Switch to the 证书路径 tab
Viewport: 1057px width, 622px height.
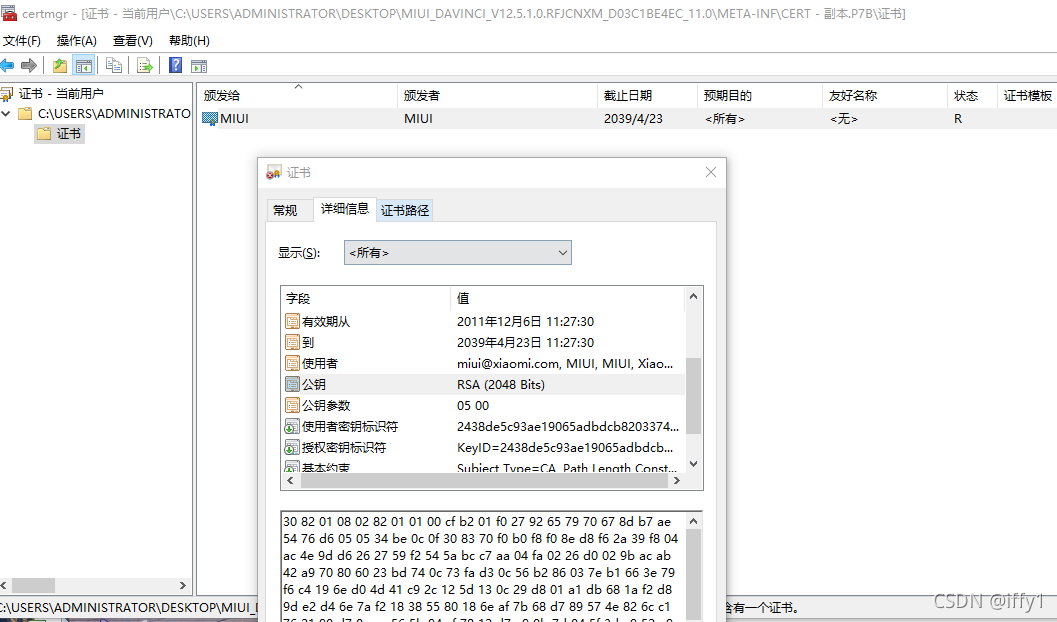tap(404, 210)
